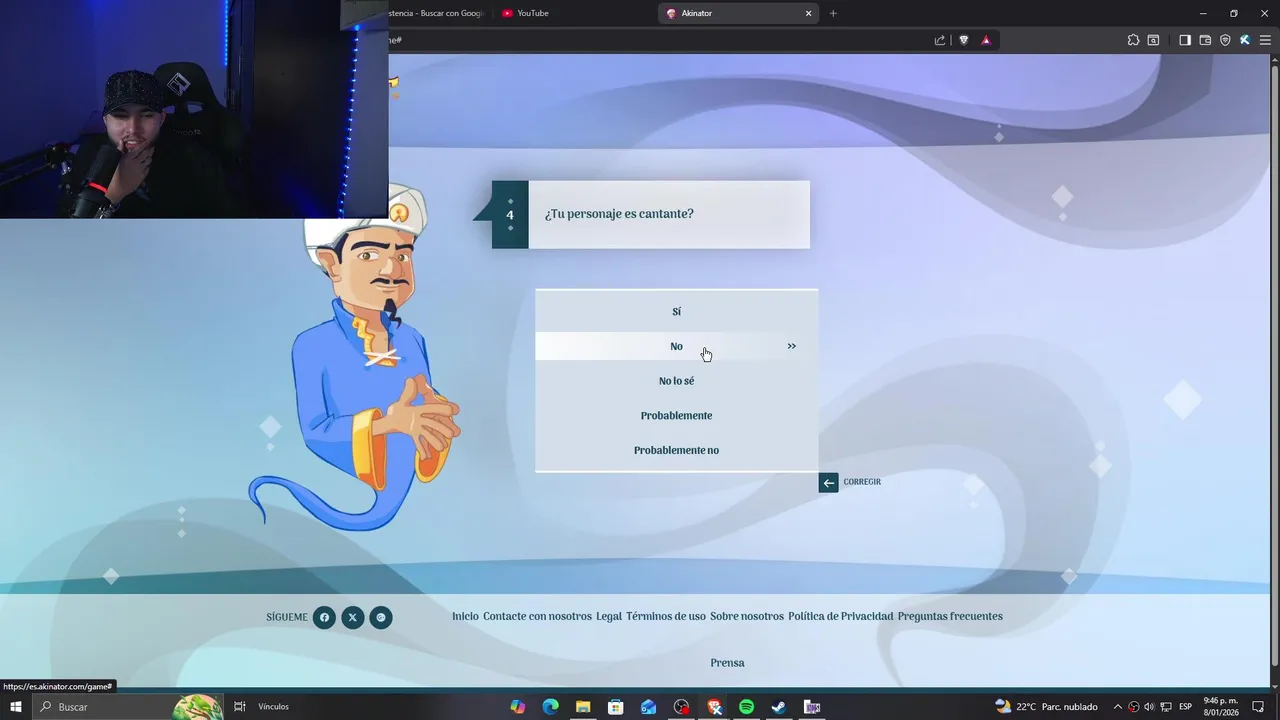Open "Sobre nosotros" footer link

coord(747,616)
